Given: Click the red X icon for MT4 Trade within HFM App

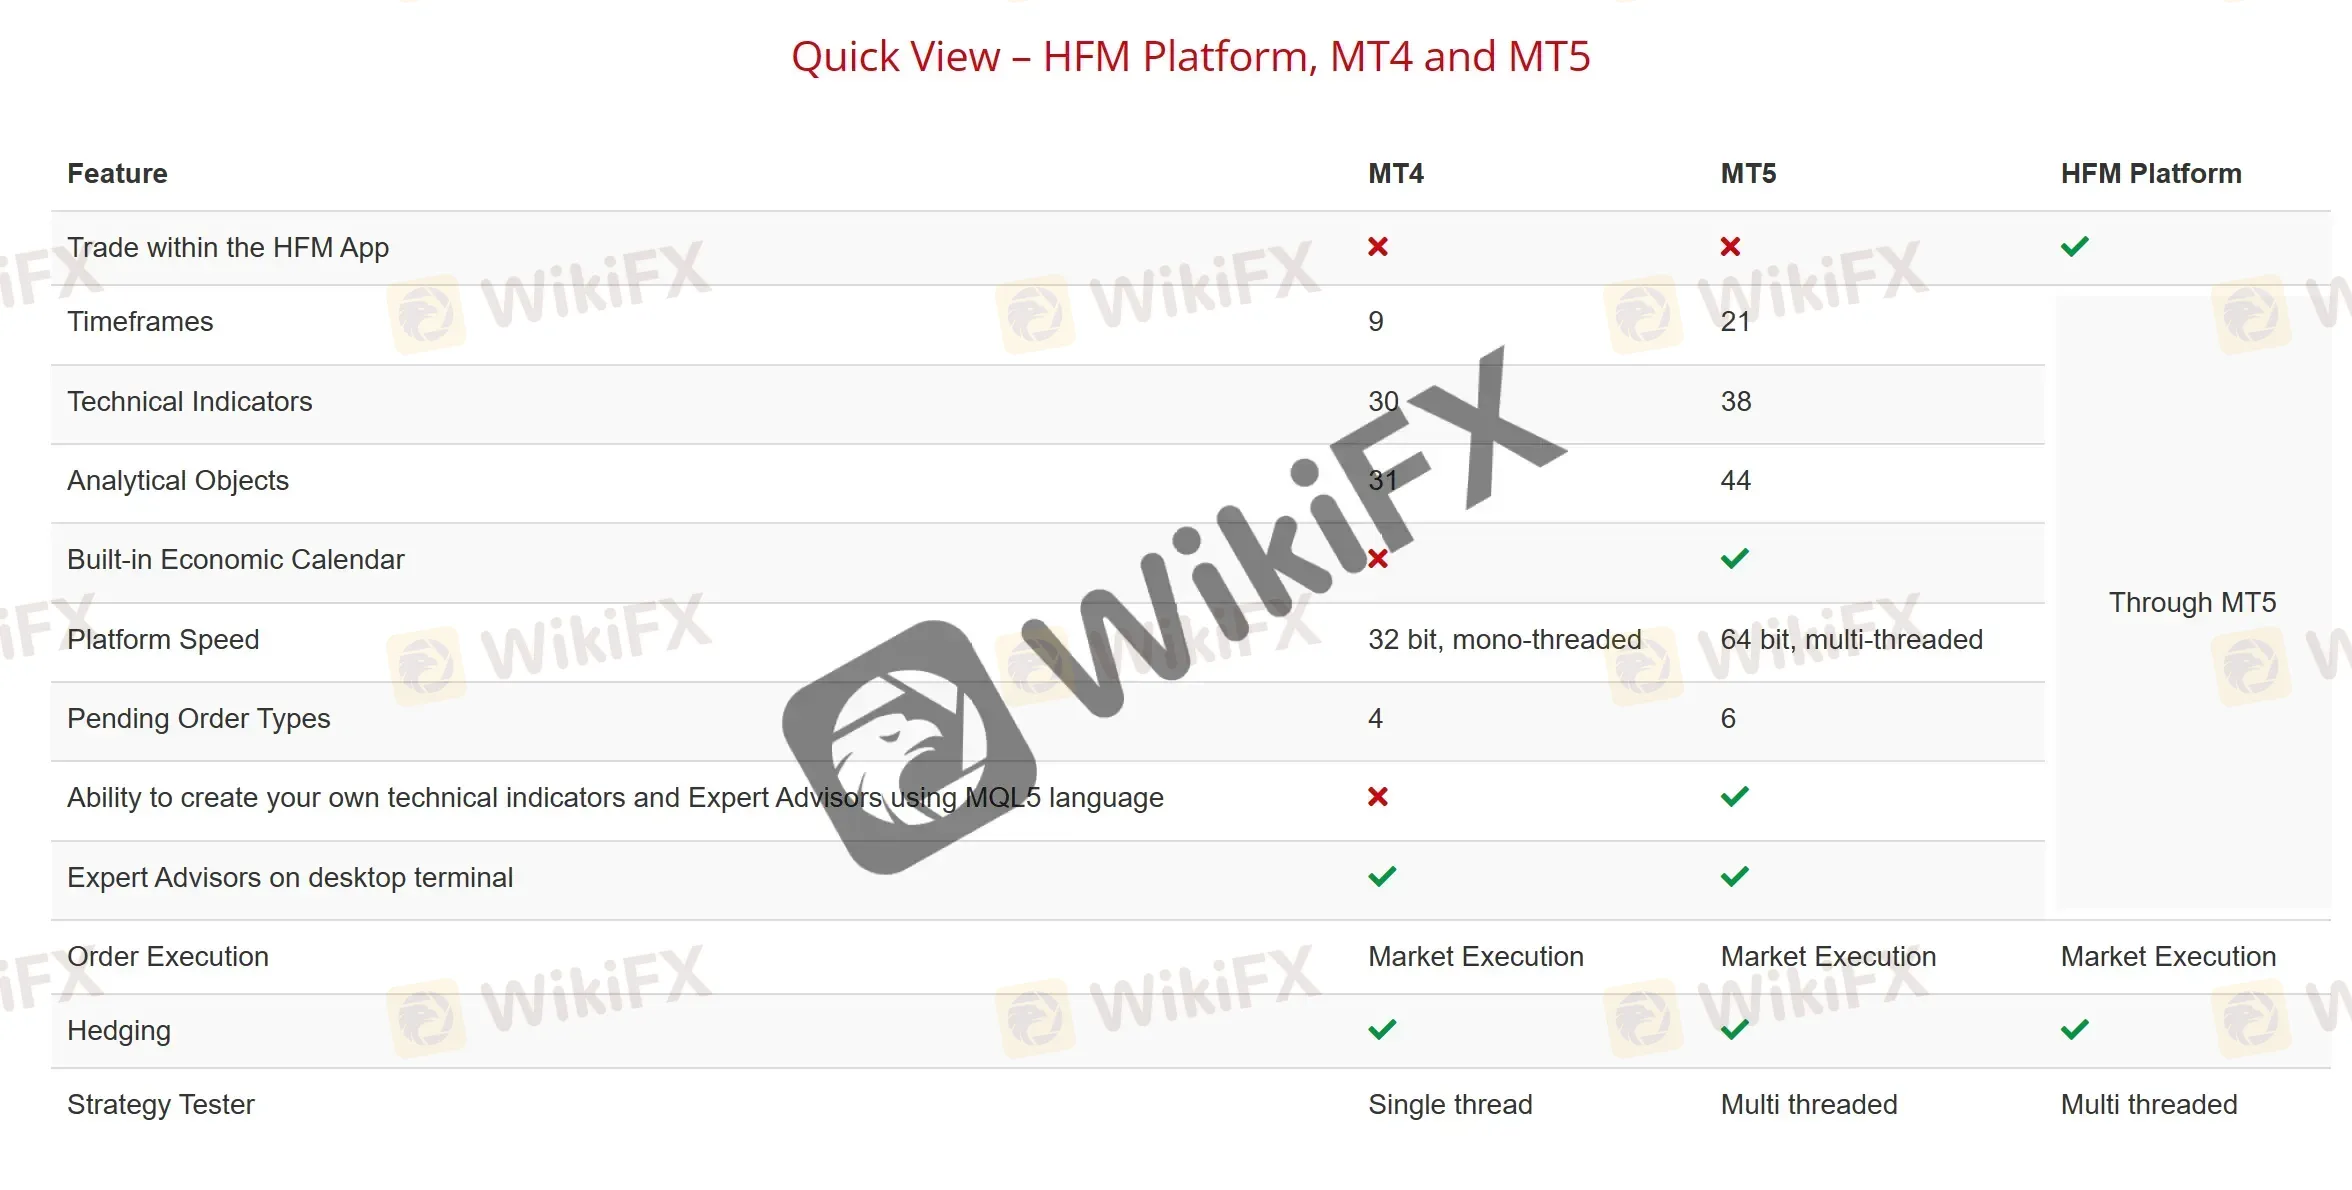Looking at the screenshot, I should pyautogui.click(x=1378, y=246).
